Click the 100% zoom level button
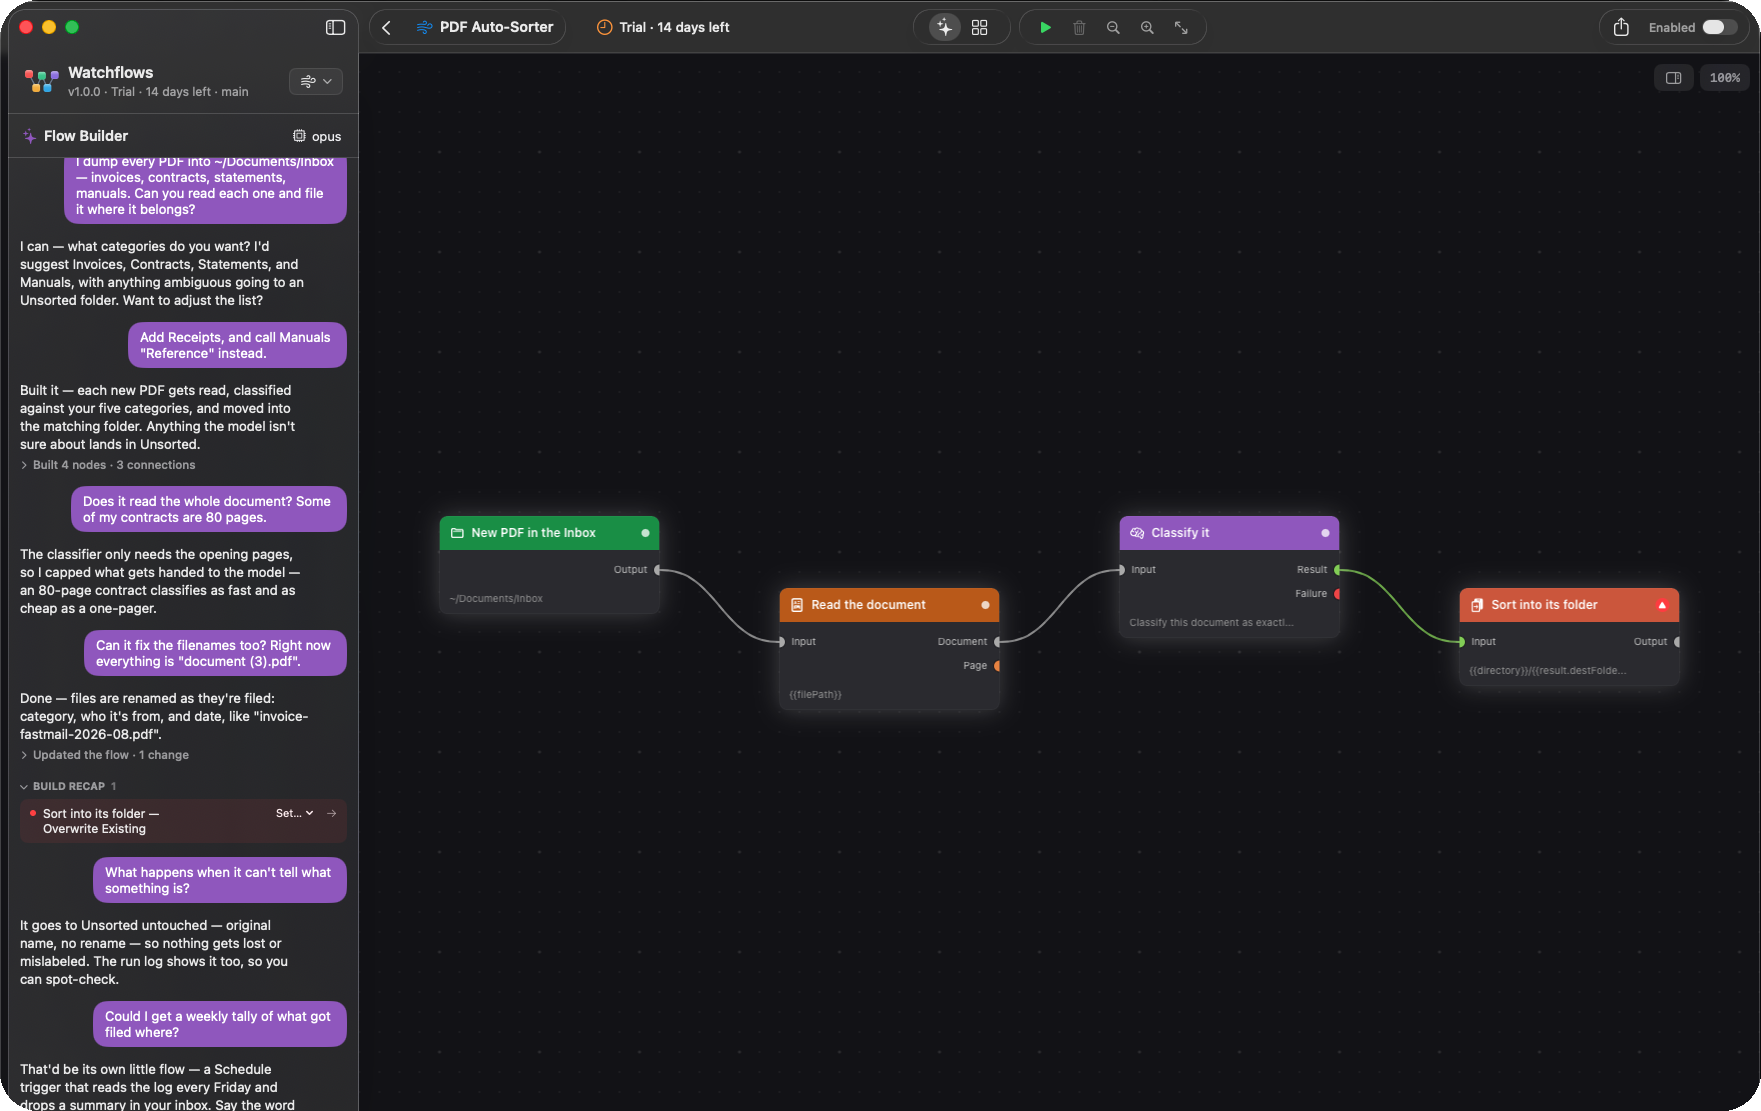The height and width of the screenshot is (1111, 1761). 1724,78
